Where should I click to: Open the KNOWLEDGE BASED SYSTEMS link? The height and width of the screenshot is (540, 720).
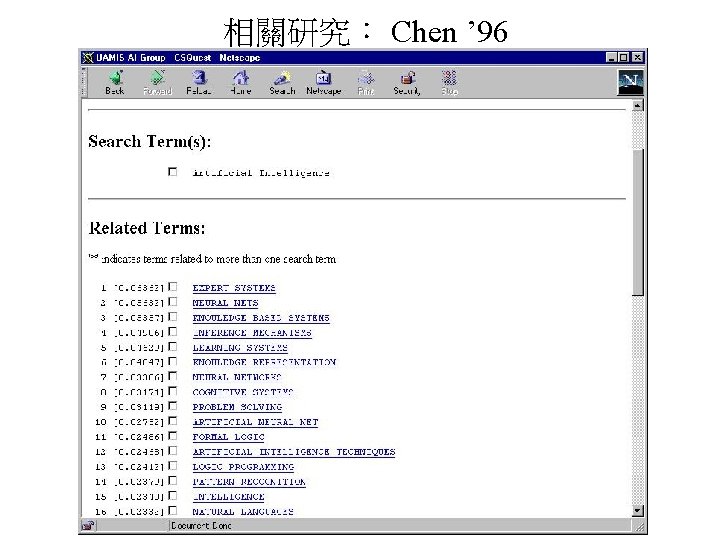click(x=261, y=318)
